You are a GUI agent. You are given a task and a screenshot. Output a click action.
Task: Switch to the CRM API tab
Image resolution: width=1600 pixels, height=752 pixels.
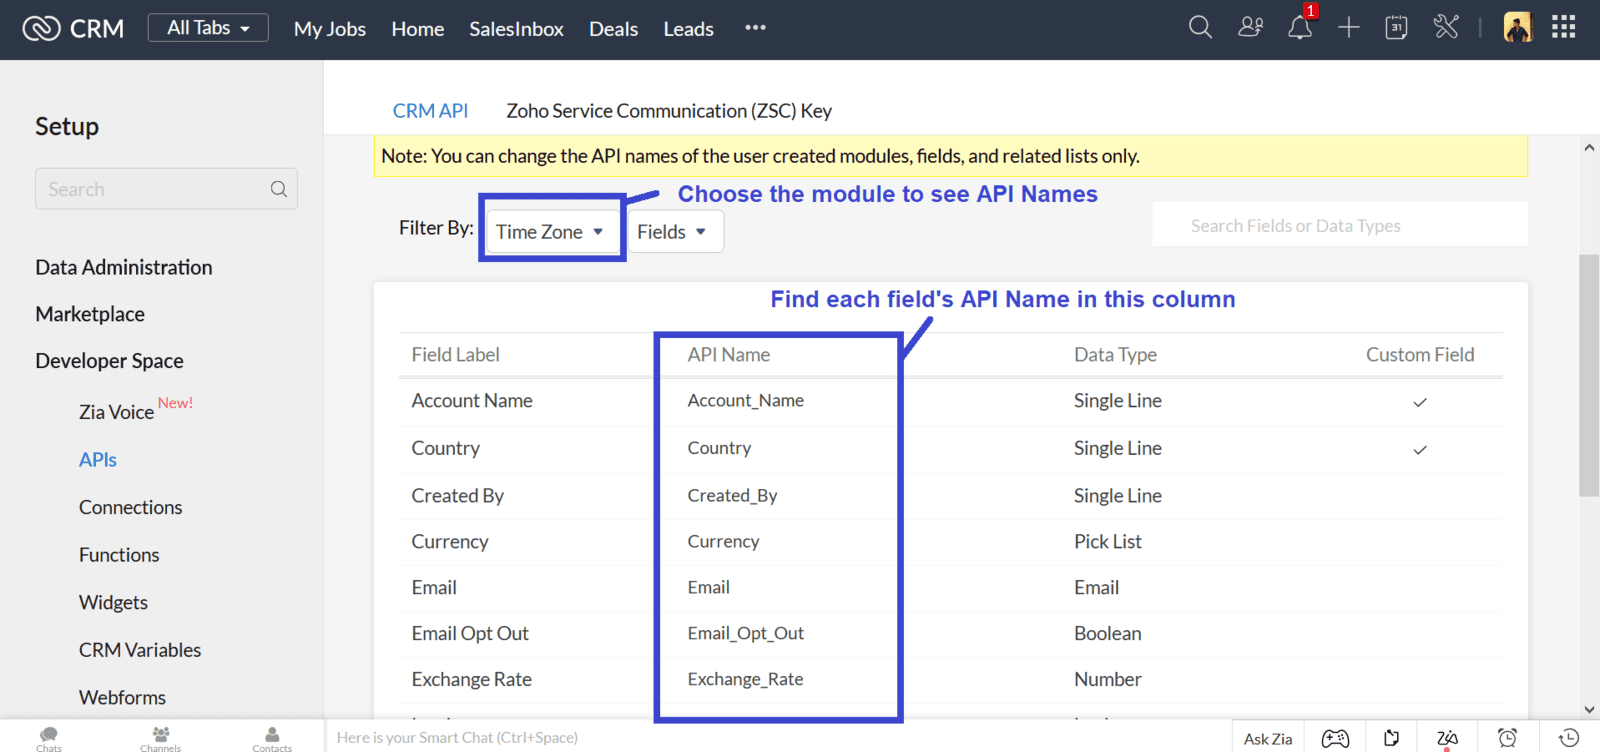(x=430, y=111)
